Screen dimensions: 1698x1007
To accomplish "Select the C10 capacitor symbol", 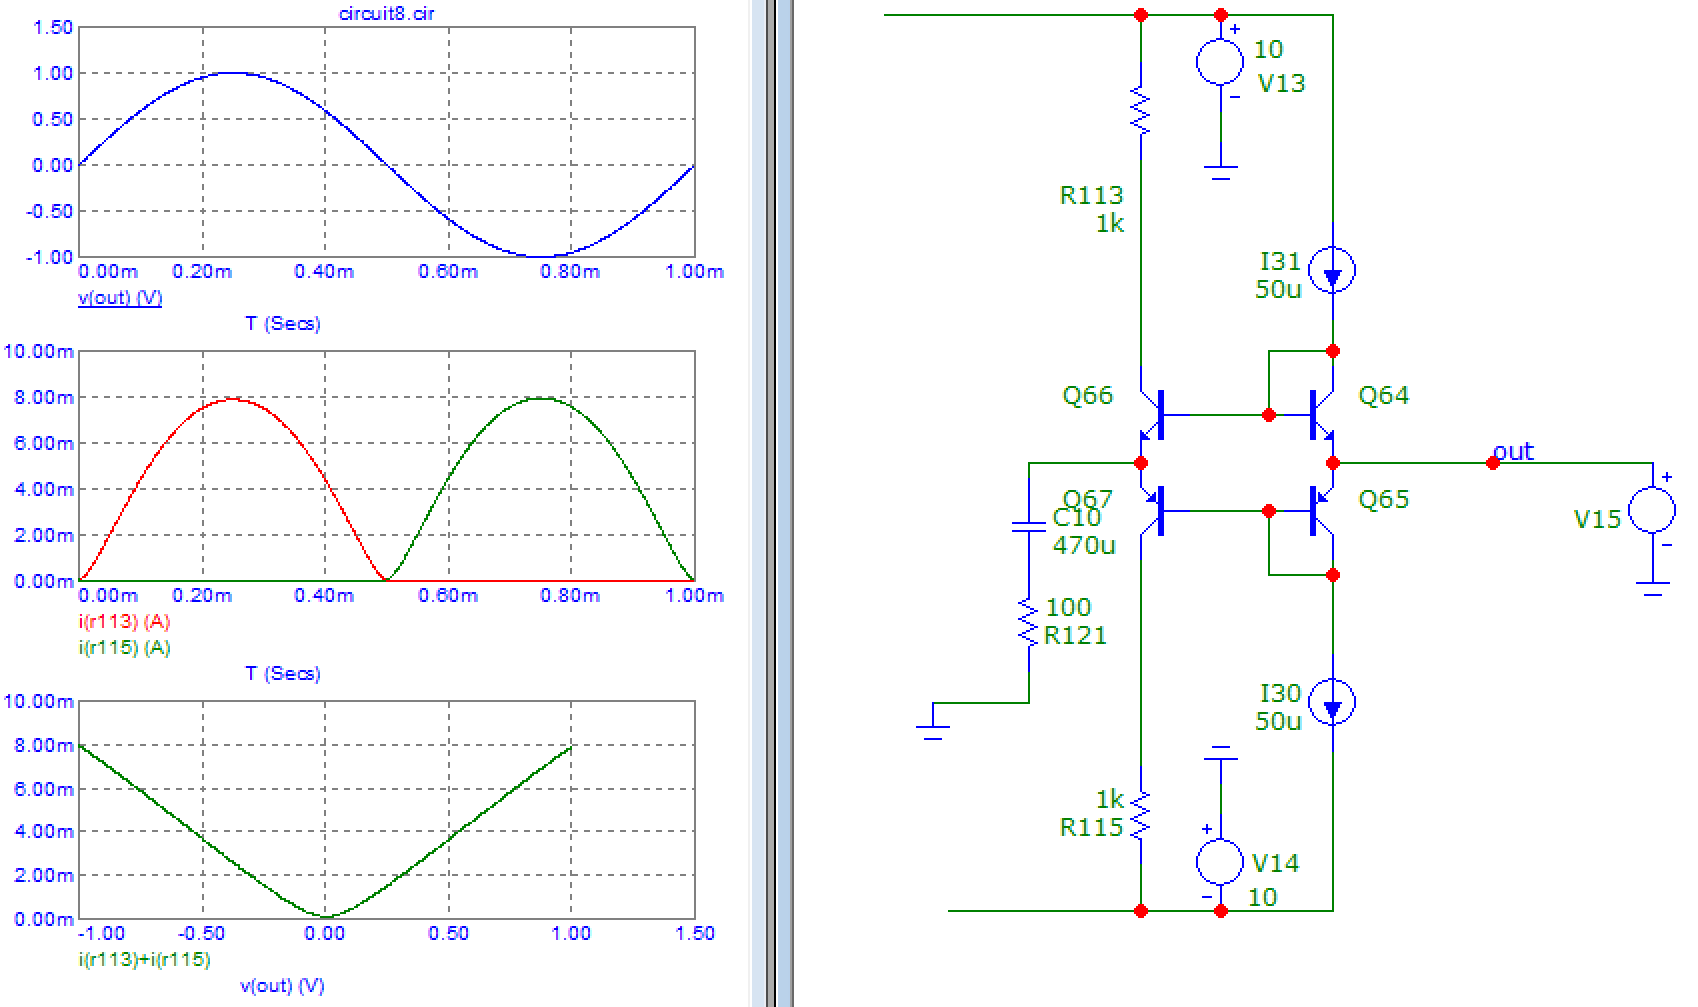I will [x=1028, y=525].
